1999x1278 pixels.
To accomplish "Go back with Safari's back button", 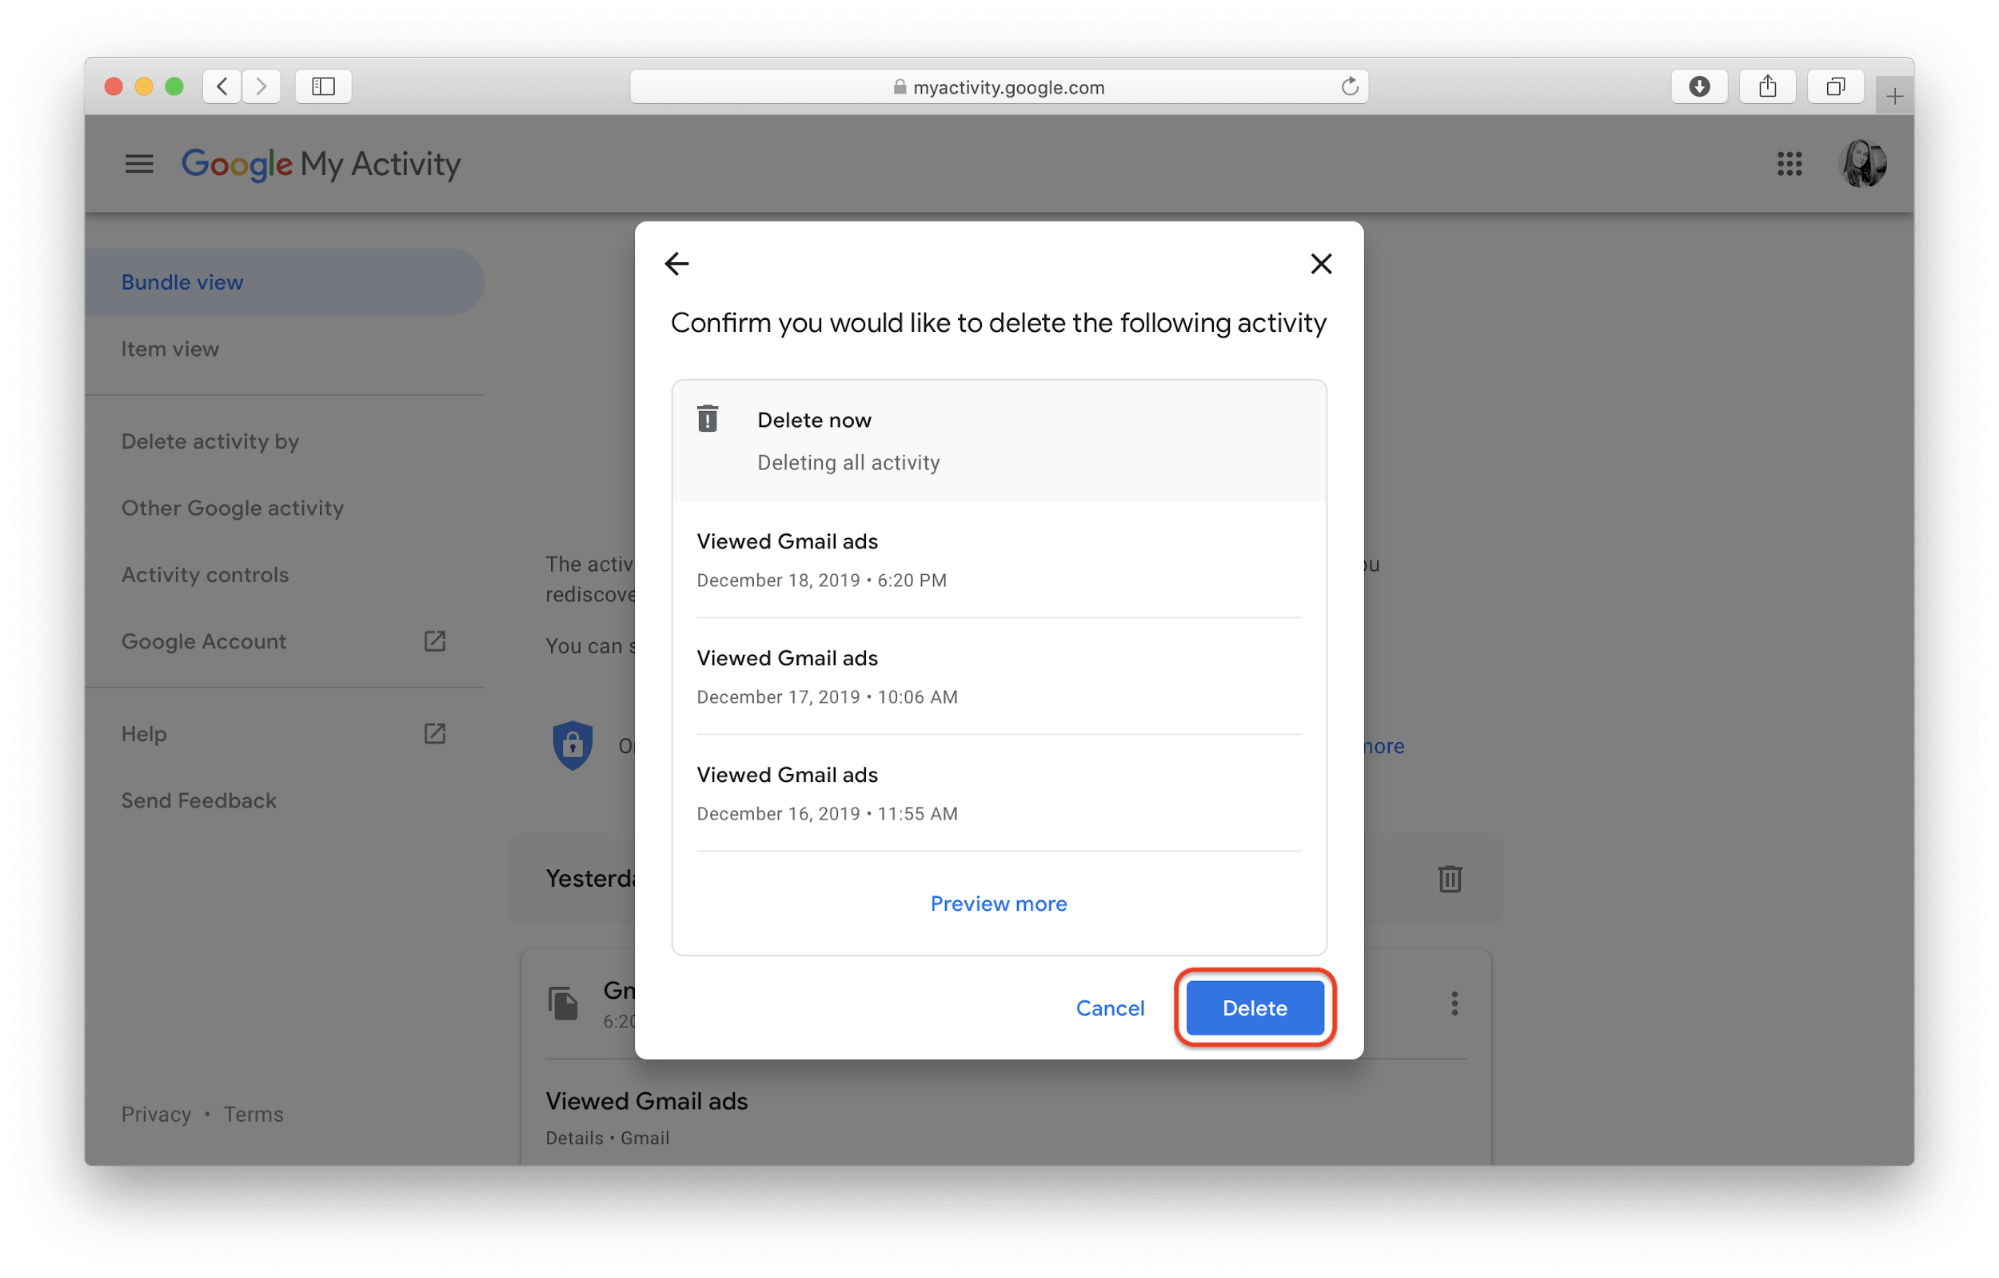I will coord(223,87).
